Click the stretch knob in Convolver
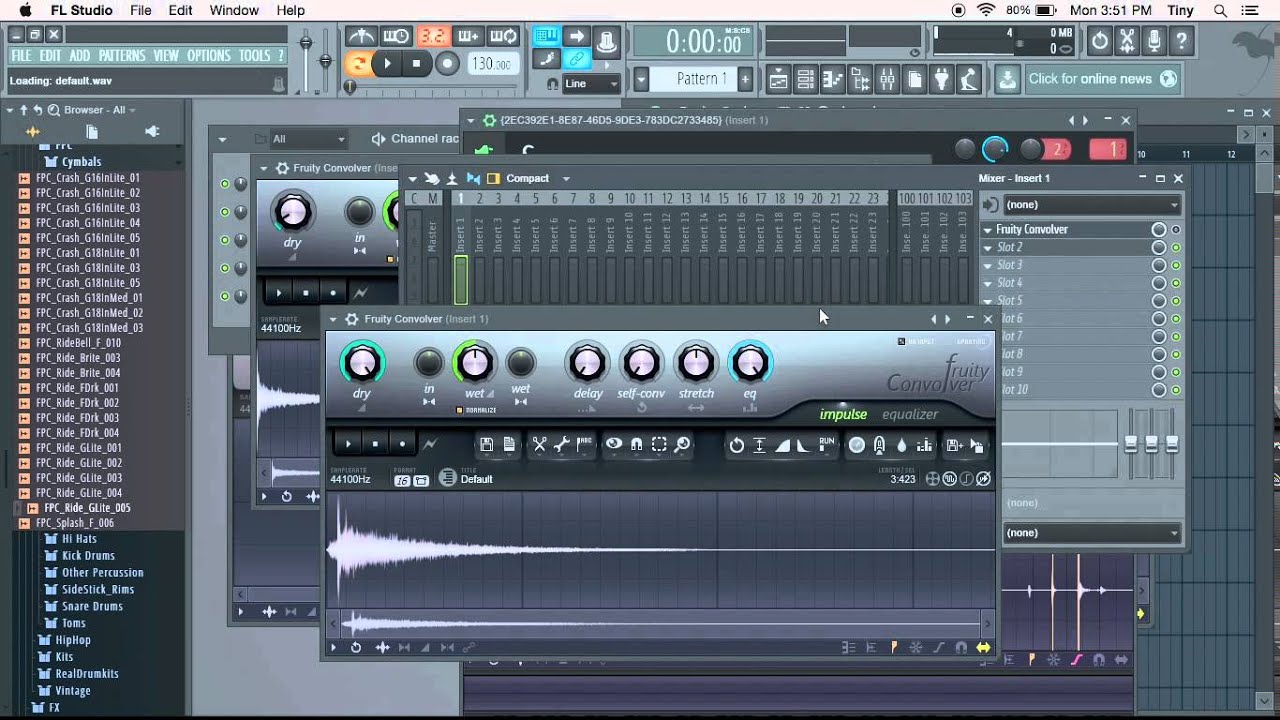Image resolution: width=1280 pixels, height=720 pixels. point(696,363)
